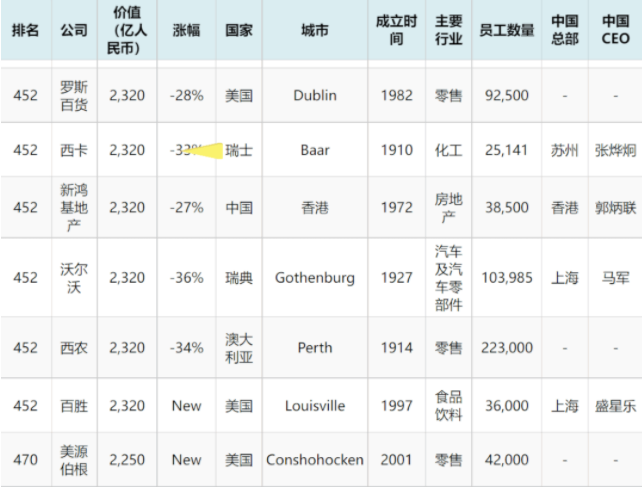Viewport: 642px width, 489px height.
Task: Click the industry cell 汽车及汽车零部件
Action: tap(449, 278)
